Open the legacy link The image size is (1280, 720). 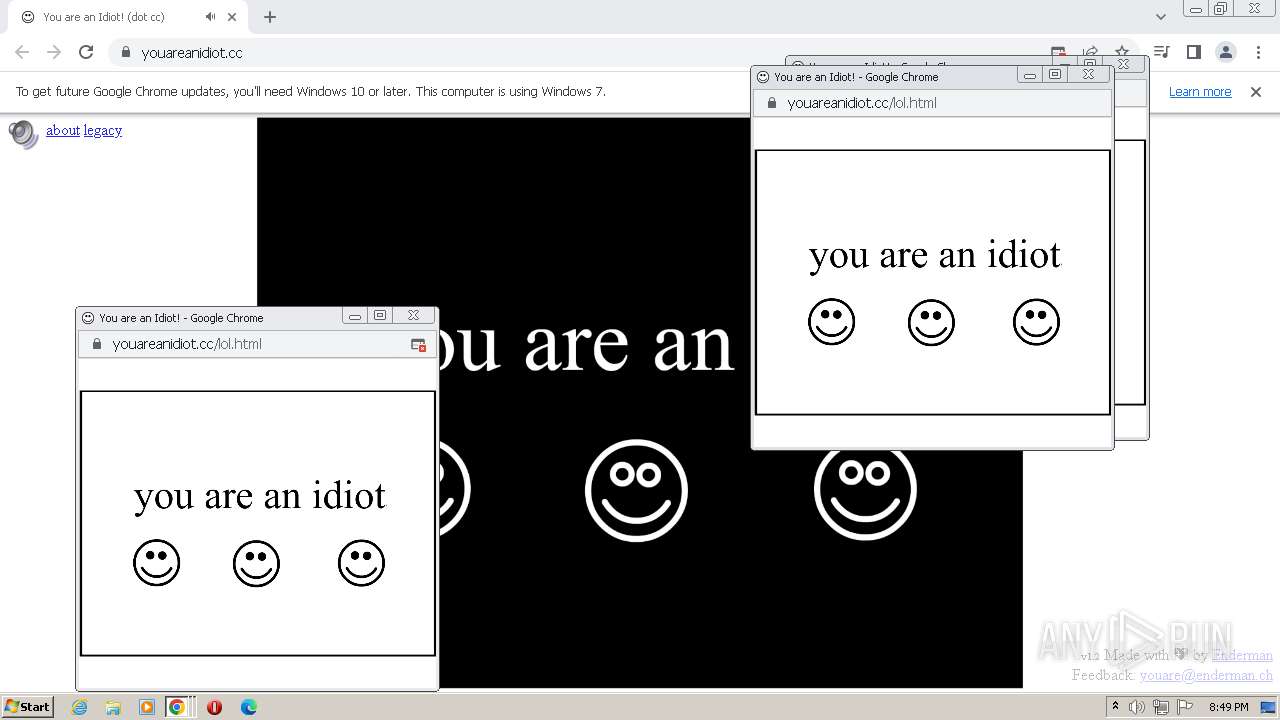click(103, 130)
